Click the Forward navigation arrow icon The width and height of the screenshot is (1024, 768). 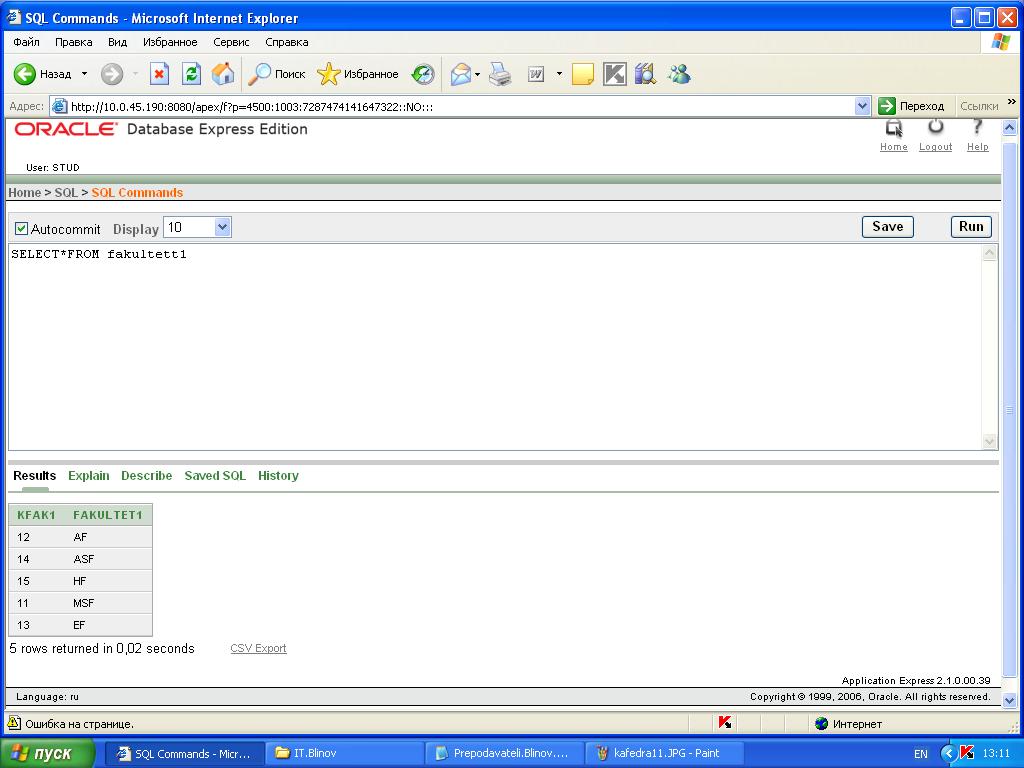pyautogui.click(x=112, y=74)
